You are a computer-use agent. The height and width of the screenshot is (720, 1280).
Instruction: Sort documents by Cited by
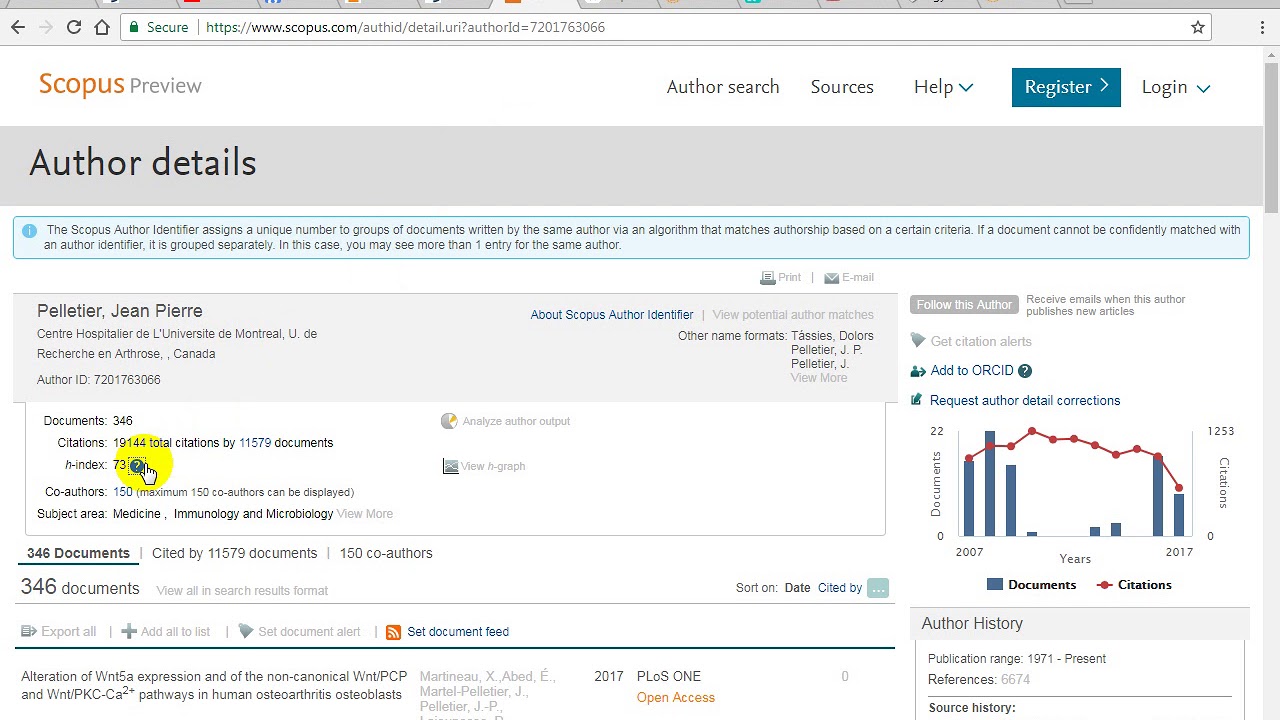click(839, 588)
